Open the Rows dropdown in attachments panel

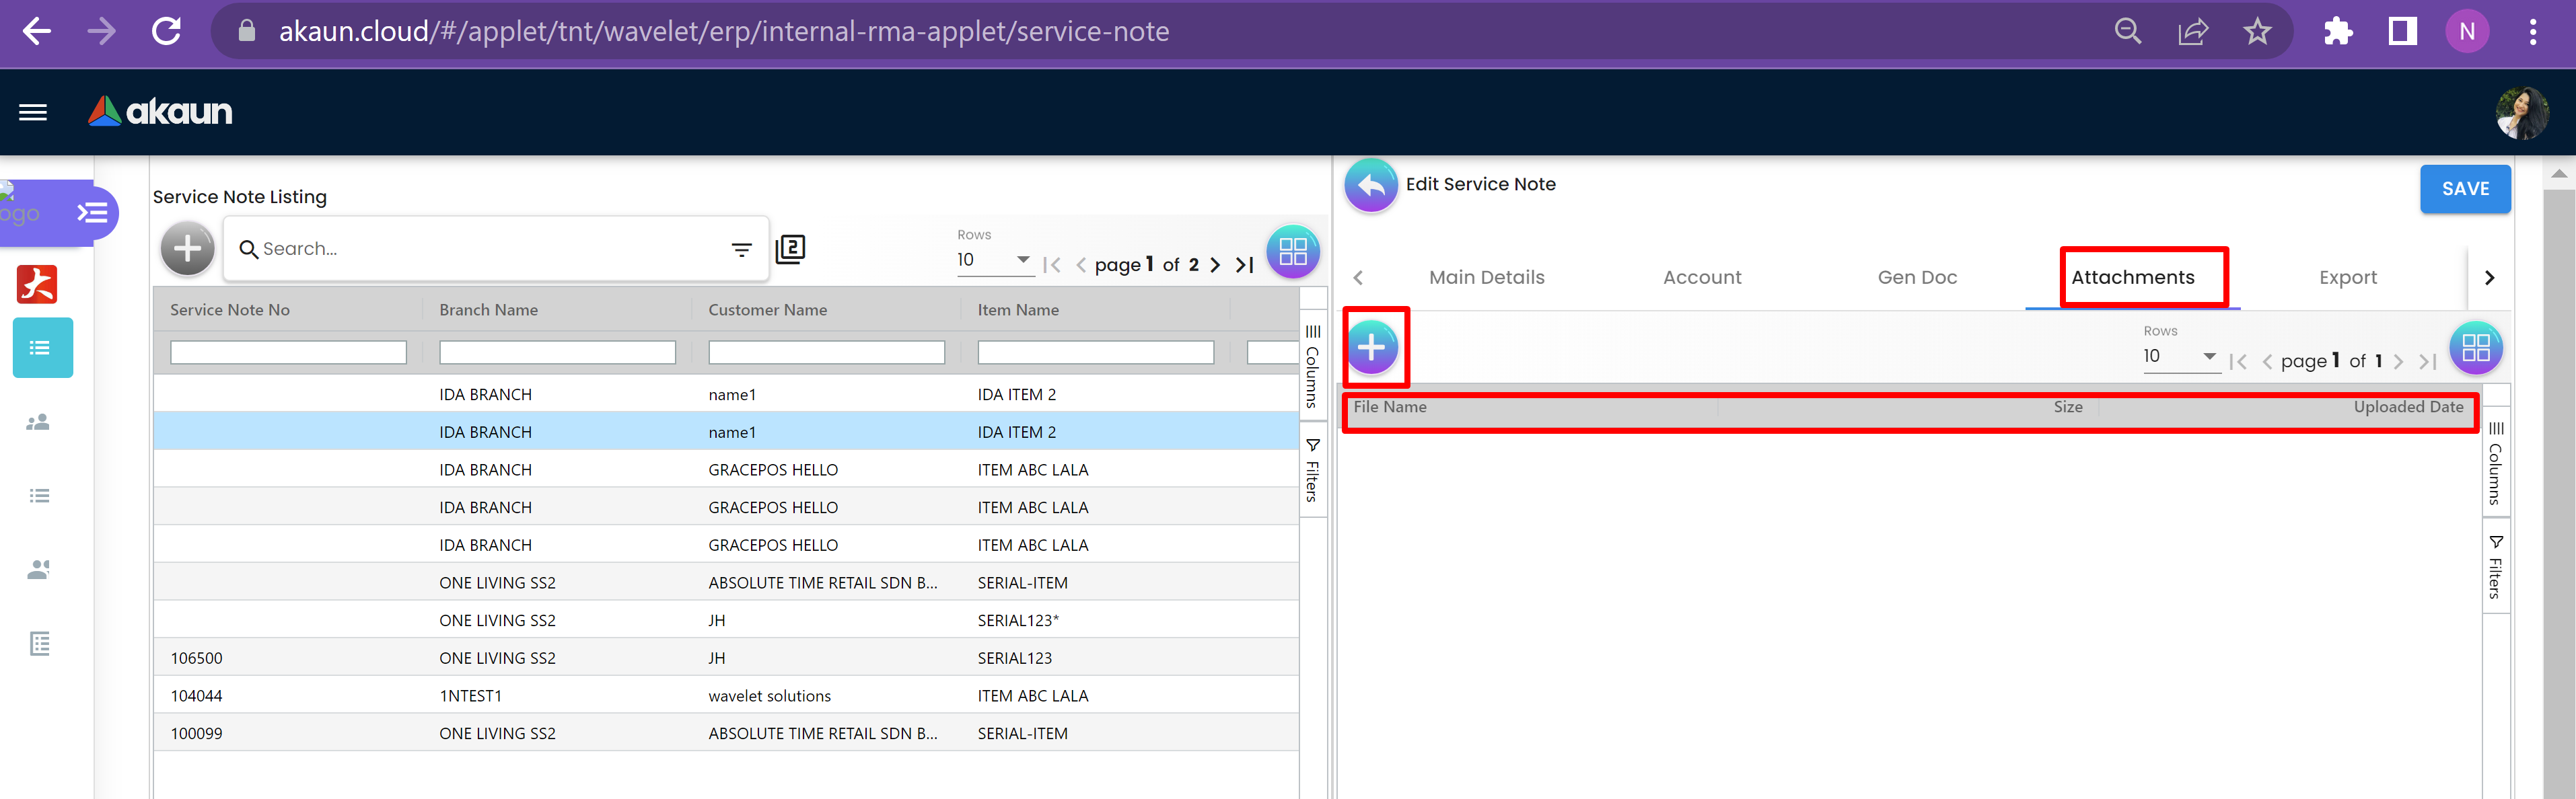(x=2179, y=356)
